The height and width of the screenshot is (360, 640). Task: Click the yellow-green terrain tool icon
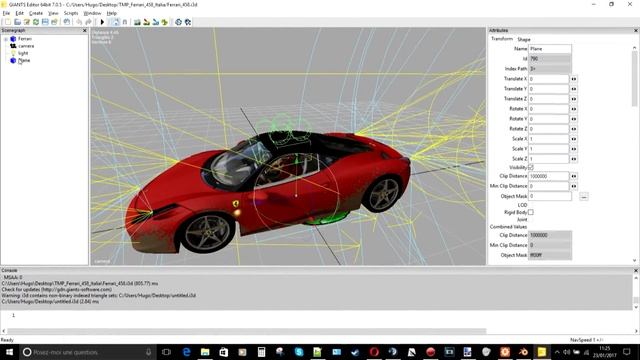tap(164, 22)
